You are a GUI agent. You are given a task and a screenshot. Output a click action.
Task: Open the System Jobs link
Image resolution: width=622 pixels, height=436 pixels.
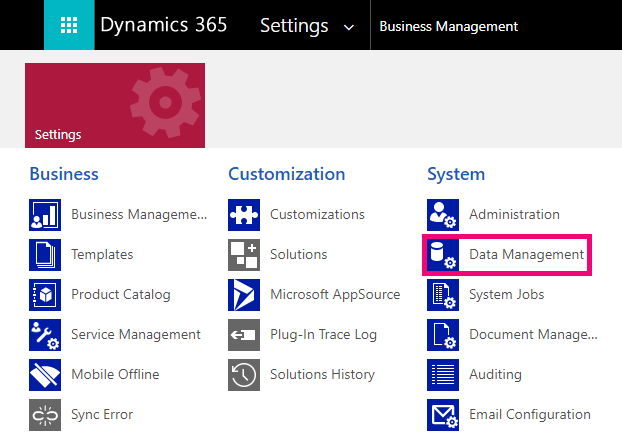tap(507, 294)
